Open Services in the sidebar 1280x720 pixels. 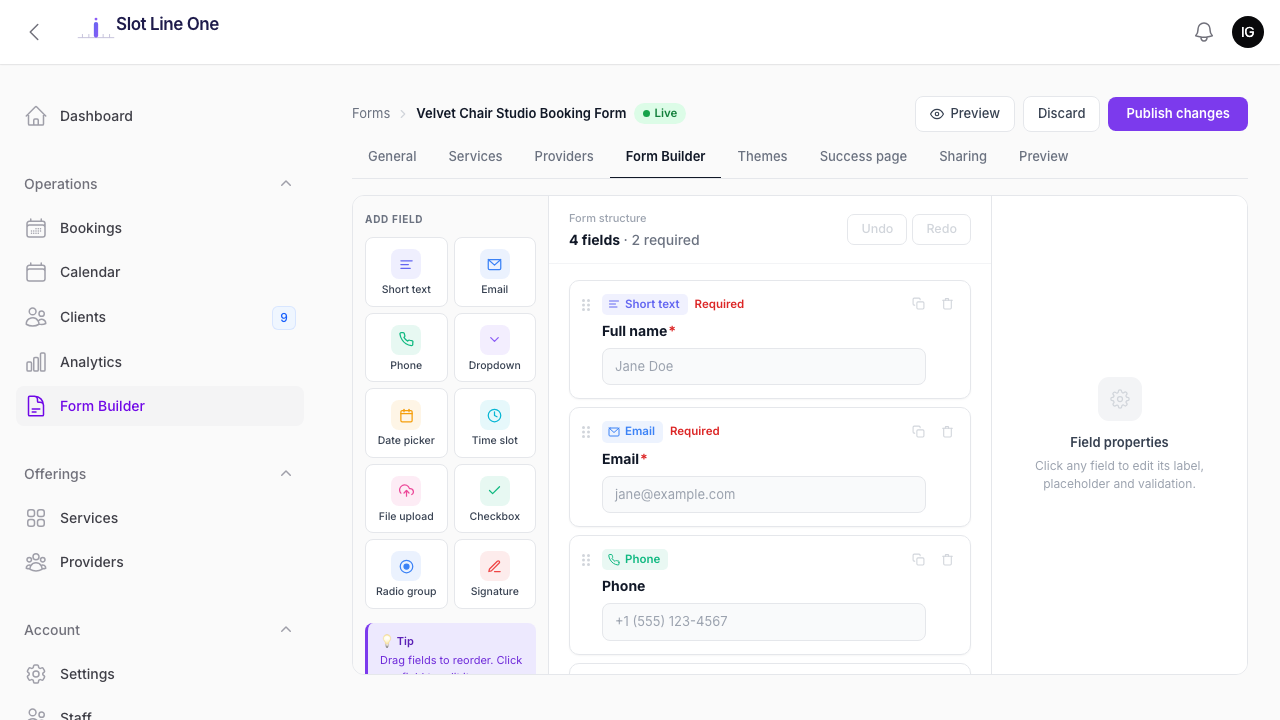tap(160, 518)
